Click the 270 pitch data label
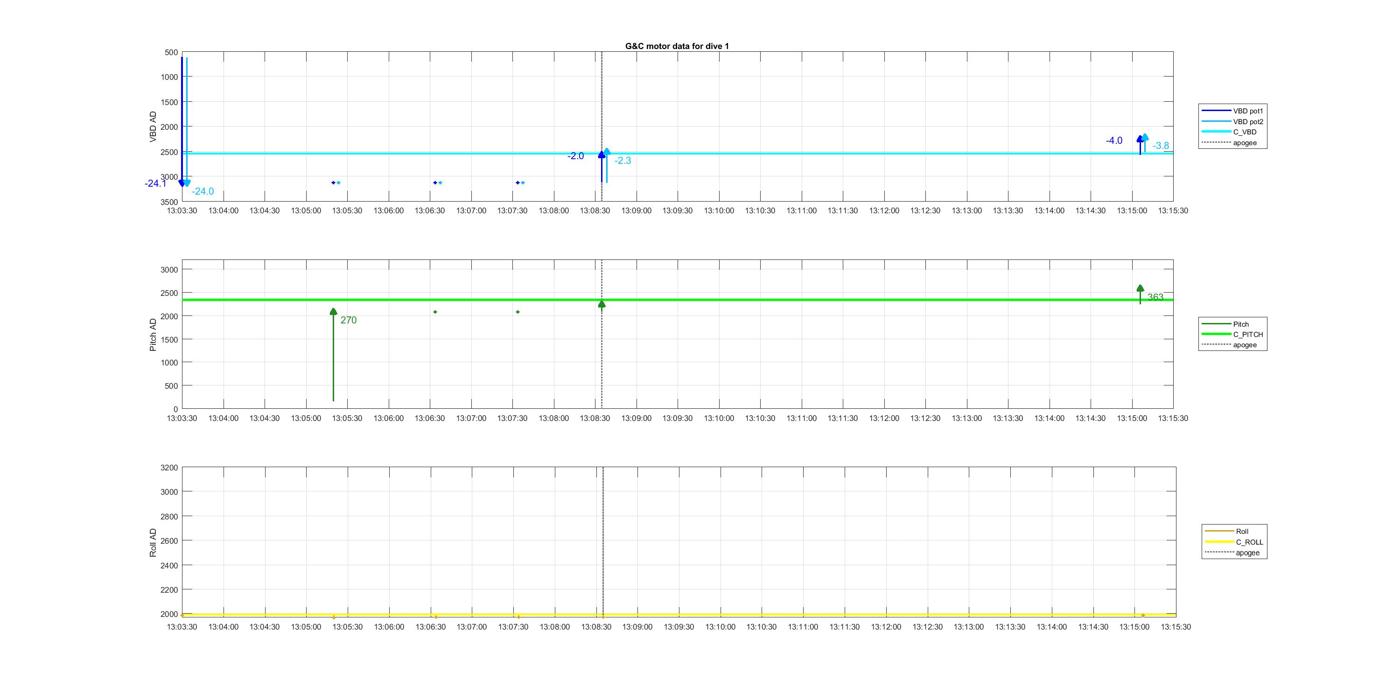The image size is (1400, 693). [x=348, y=321]
